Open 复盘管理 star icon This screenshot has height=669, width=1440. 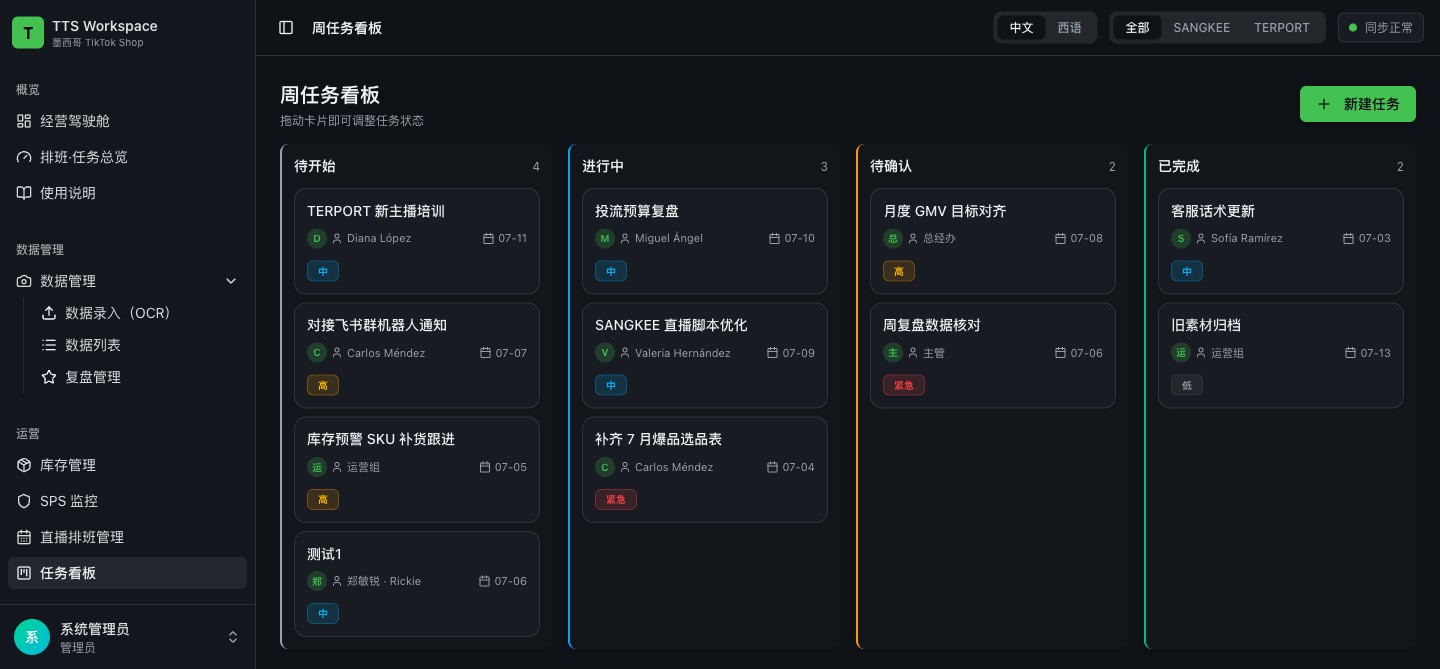[x=49, y=377]
